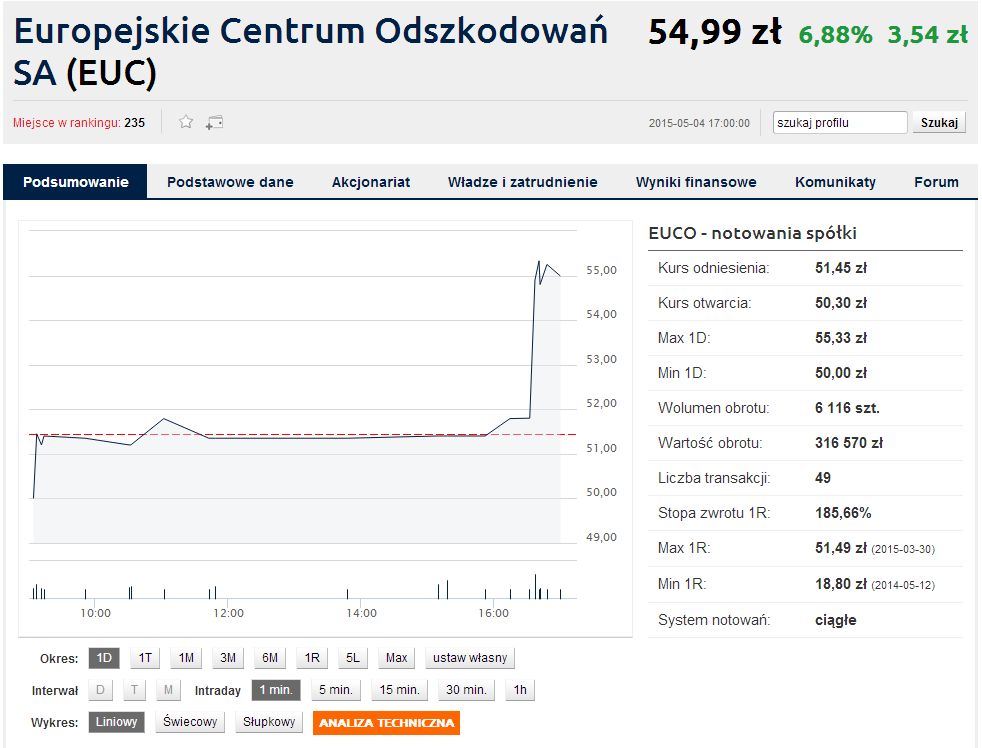The image size is (982, 748).
Task: Change chart type to Świecowy
Action: click(x=190, y=722)
